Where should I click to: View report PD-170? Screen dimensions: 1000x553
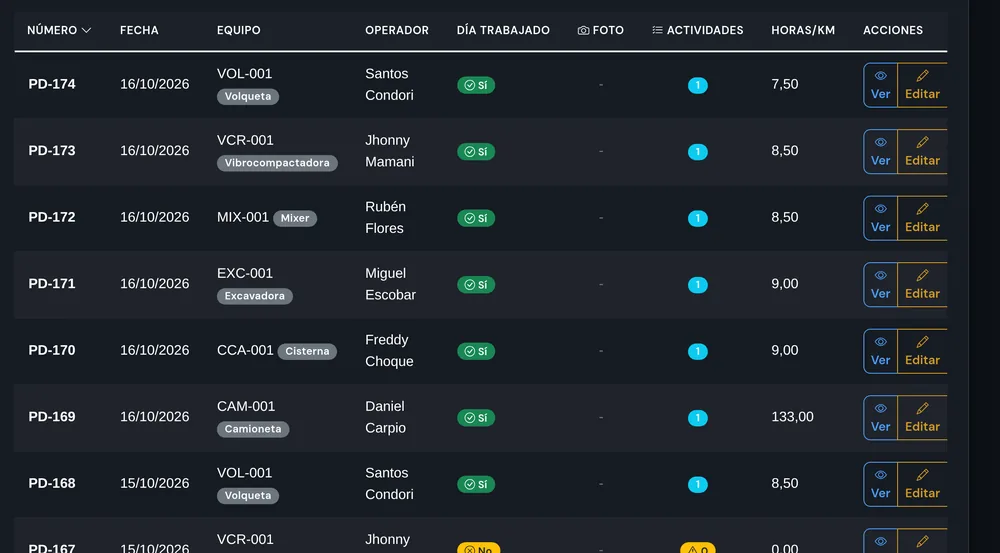(880, 351)
